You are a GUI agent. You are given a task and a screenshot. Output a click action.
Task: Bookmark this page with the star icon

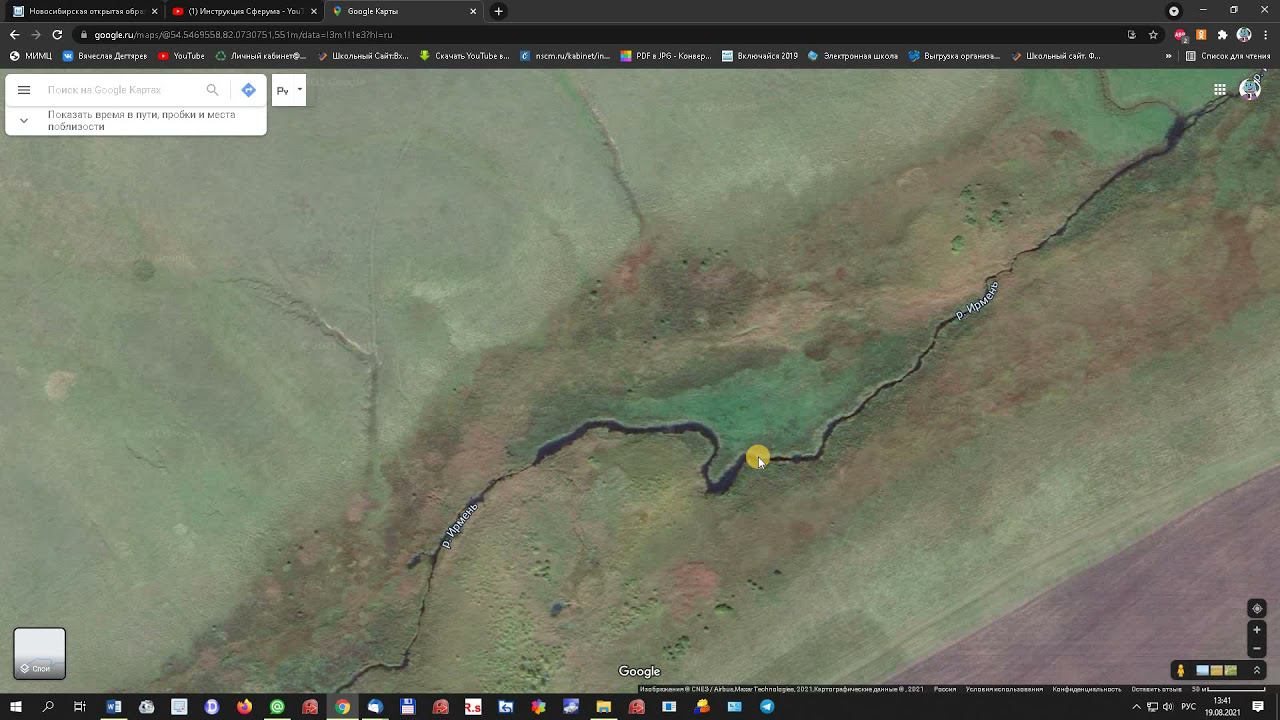click(x=1153, y=34)
